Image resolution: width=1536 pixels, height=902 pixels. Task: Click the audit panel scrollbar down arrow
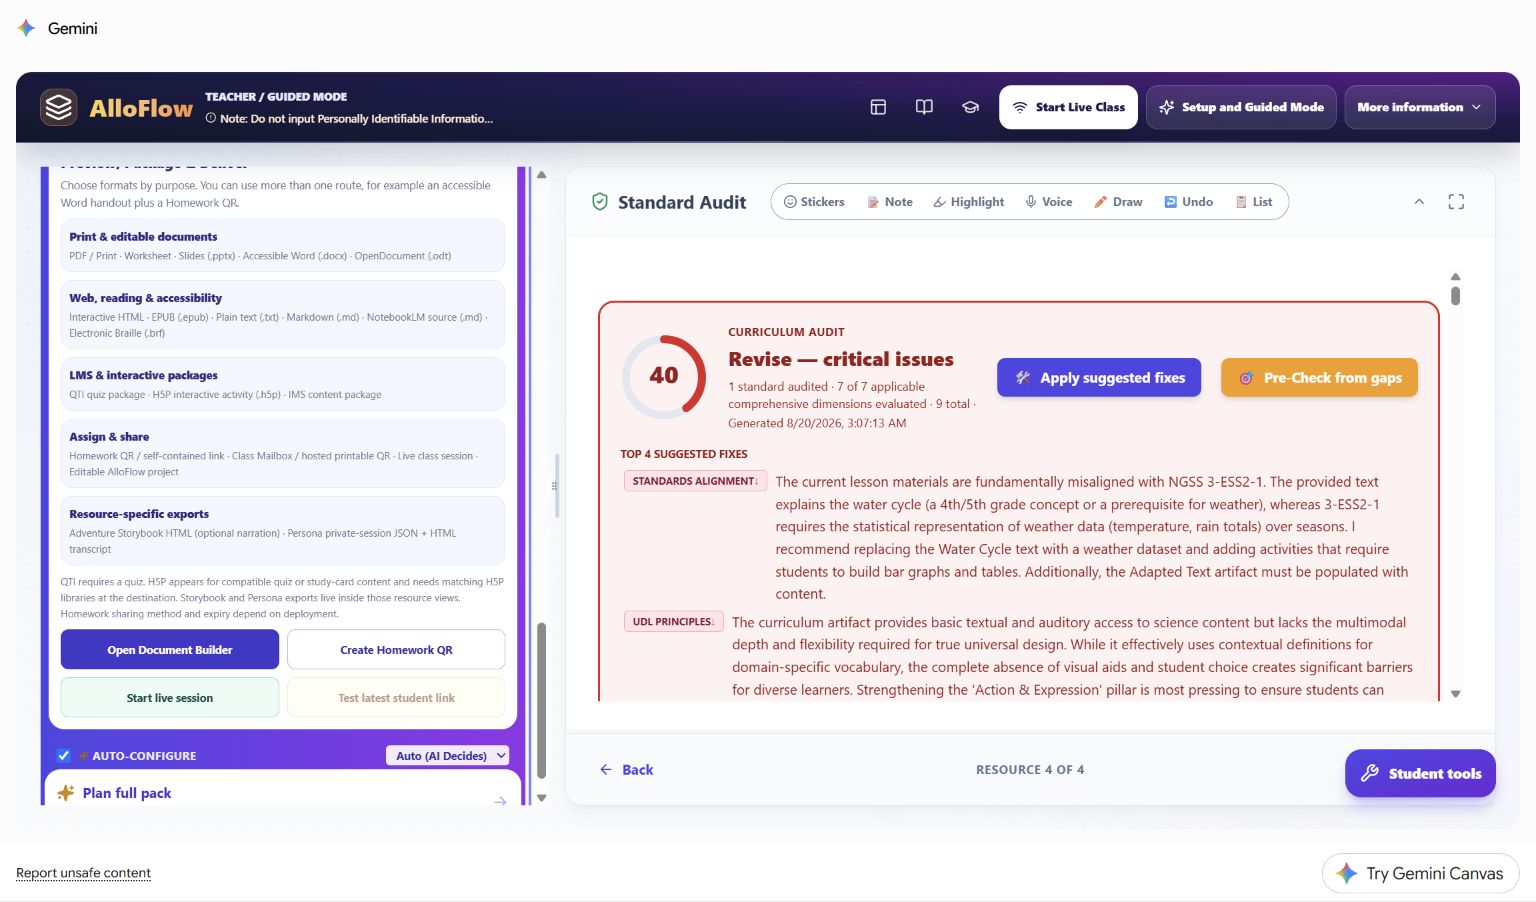(1456, 694)
